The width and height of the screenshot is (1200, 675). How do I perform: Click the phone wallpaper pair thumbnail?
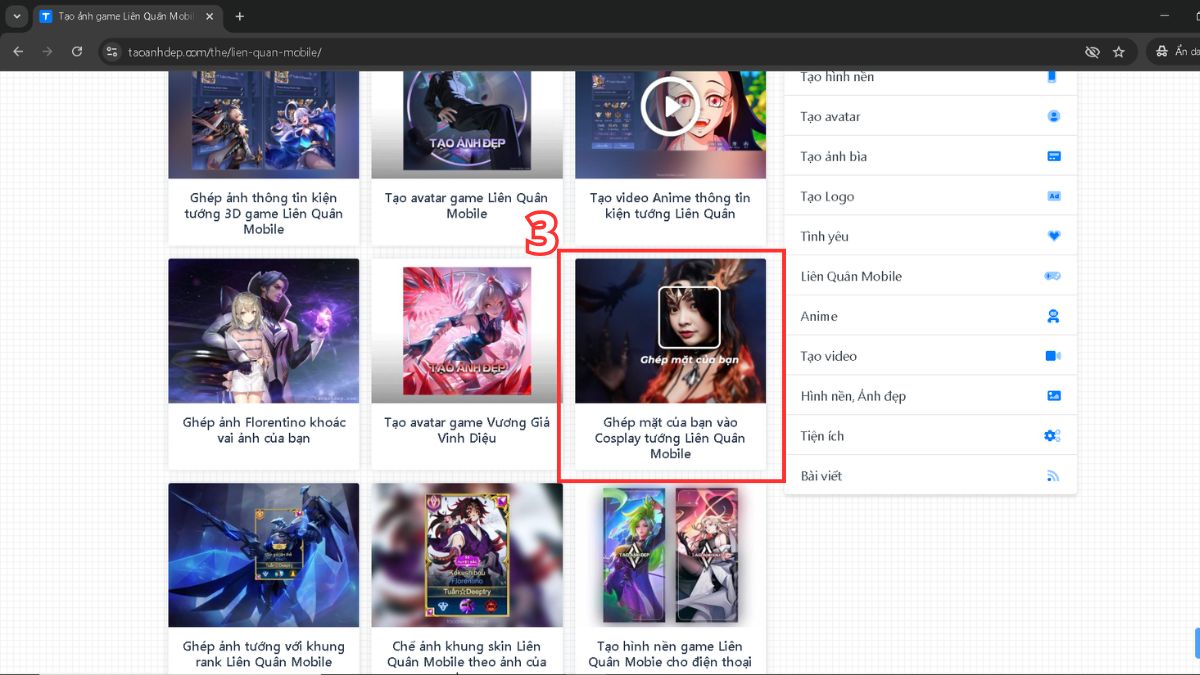[670, 555]
